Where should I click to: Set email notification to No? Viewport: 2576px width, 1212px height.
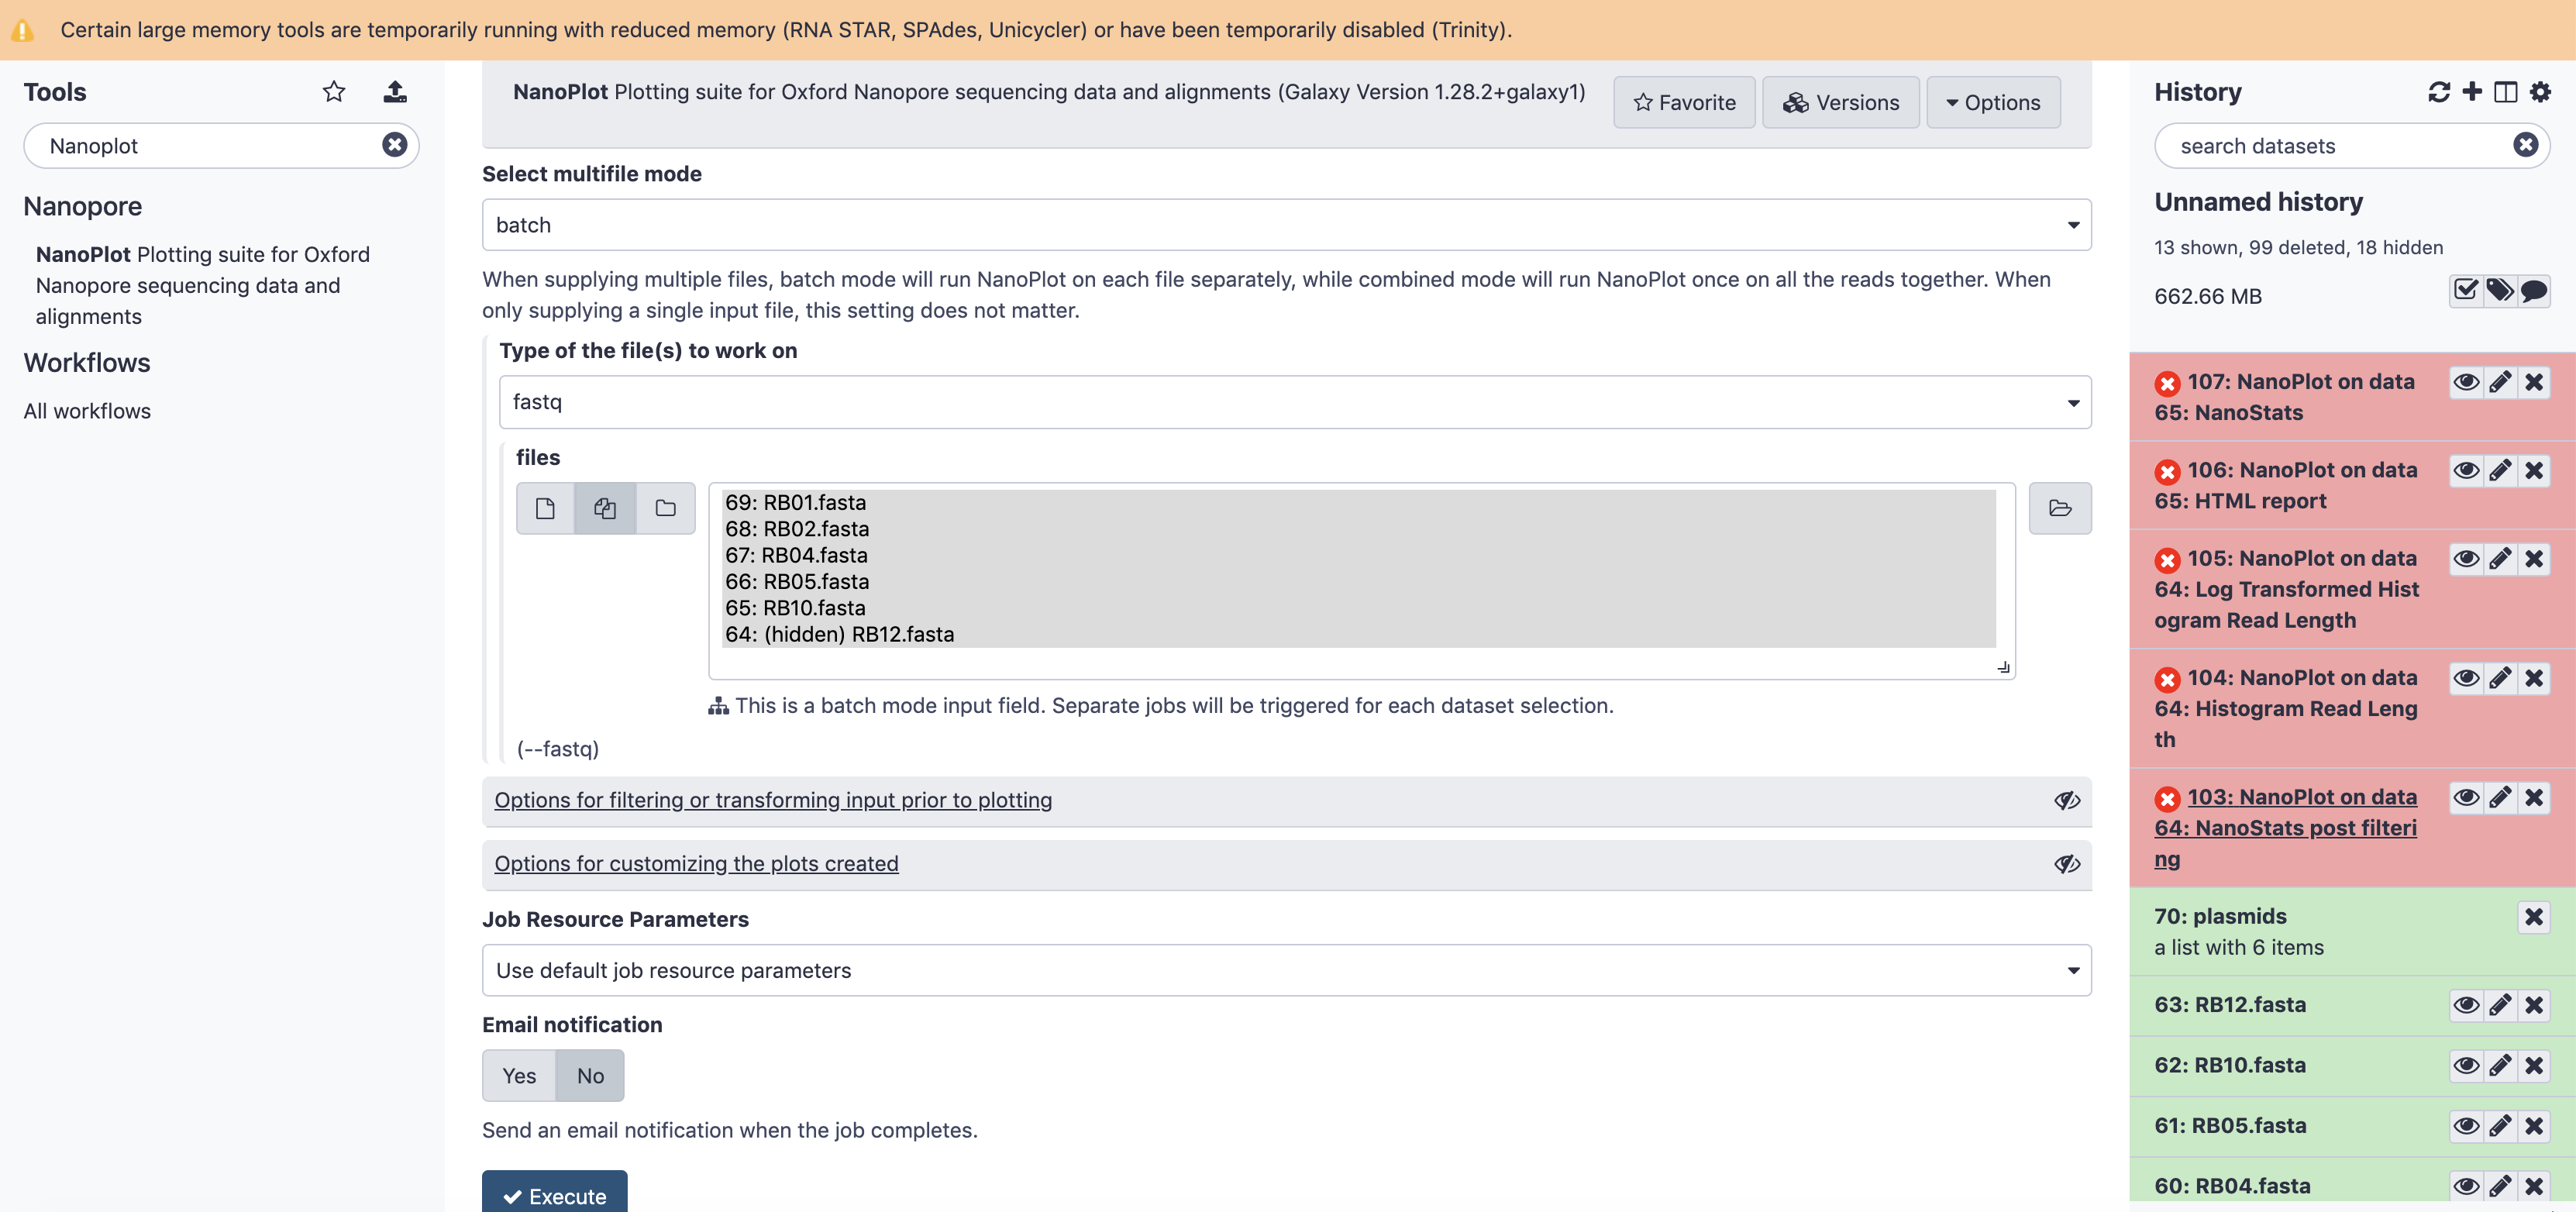coord(590,1076)
